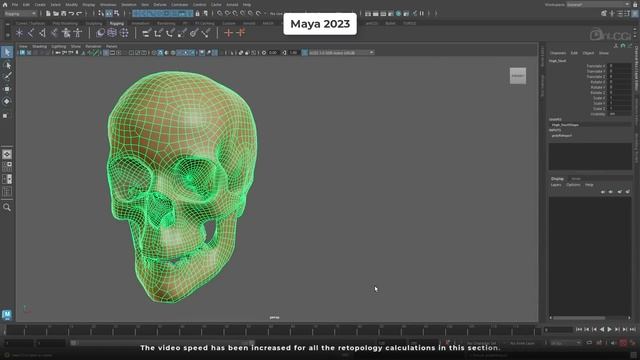Screen dimensions: 640x360
Task: Open the search magnifier in left sidebar
Action: coord(7,207)
